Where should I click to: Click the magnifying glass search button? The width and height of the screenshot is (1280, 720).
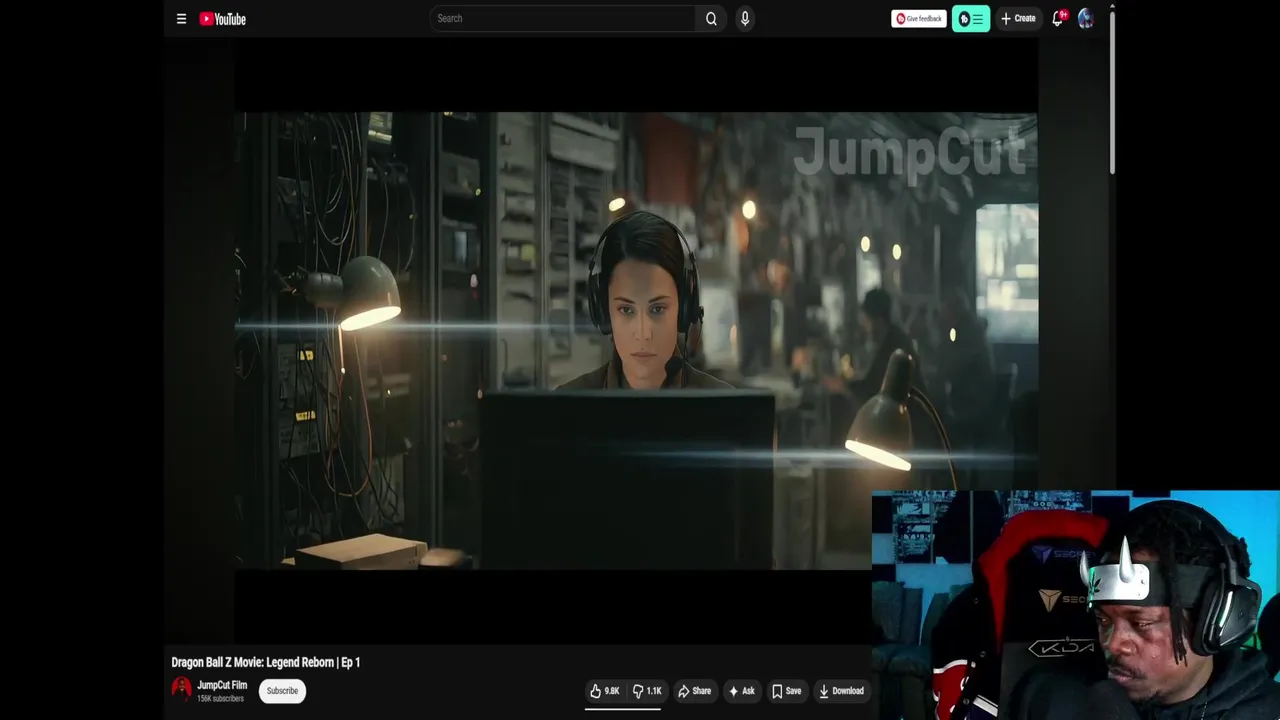pos(711,18)
